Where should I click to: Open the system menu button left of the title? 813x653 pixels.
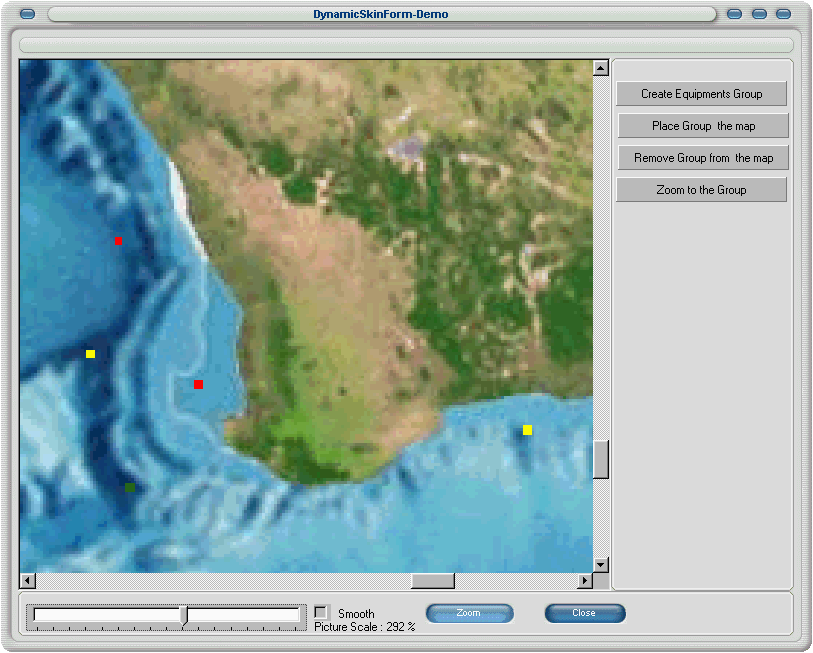click(27, 14)
